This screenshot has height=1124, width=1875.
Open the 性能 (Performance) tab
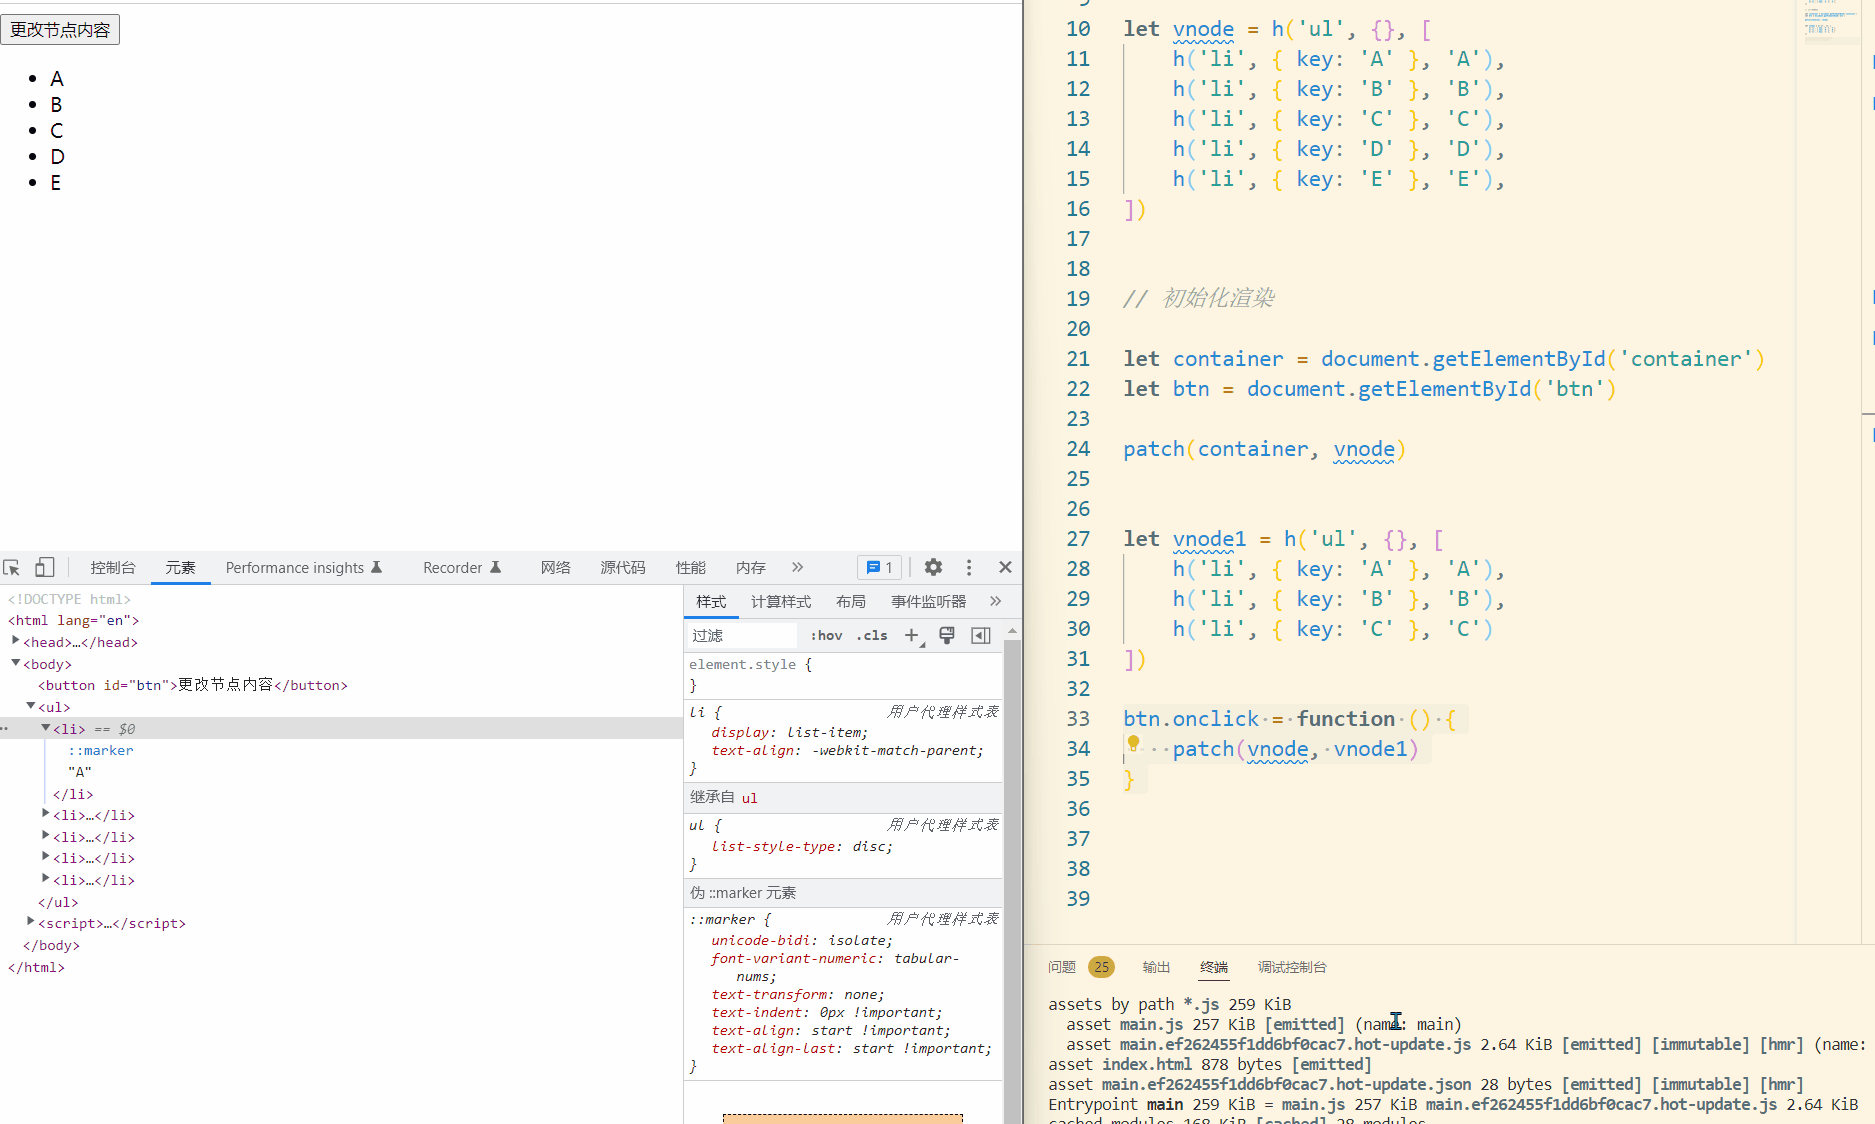pyautogui.click(x=691, y=568)
